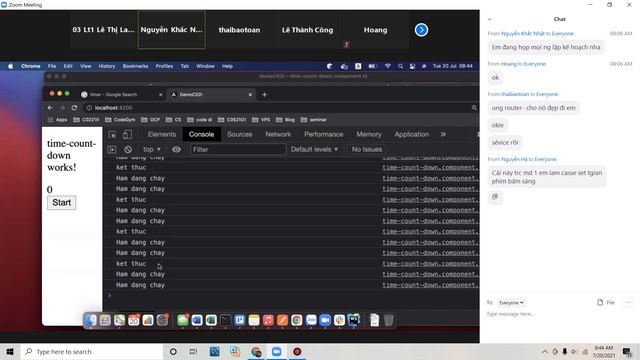Screen dimensions: 640x360
Task: Focus the console Filter field
Action: (238, 149)
